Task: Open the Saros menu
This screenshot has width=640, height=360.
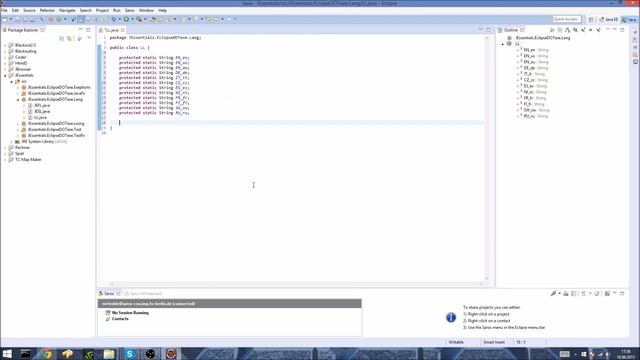Action: [x=129, y=10]
